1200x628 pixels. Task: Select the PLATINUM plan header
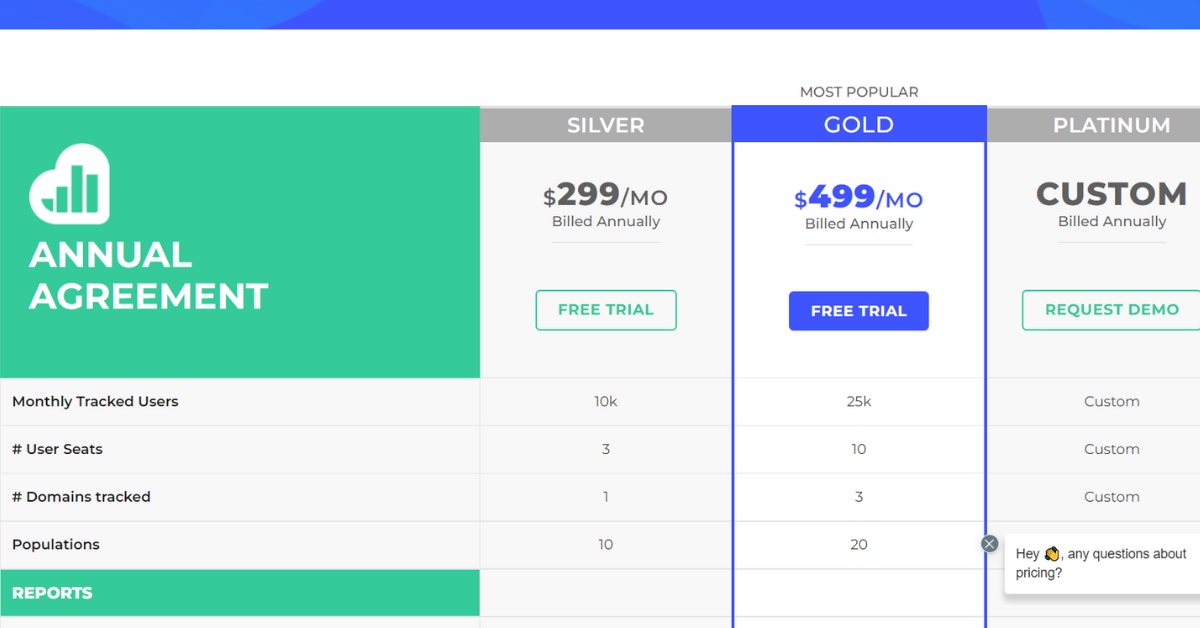(x=1094, y=125)
